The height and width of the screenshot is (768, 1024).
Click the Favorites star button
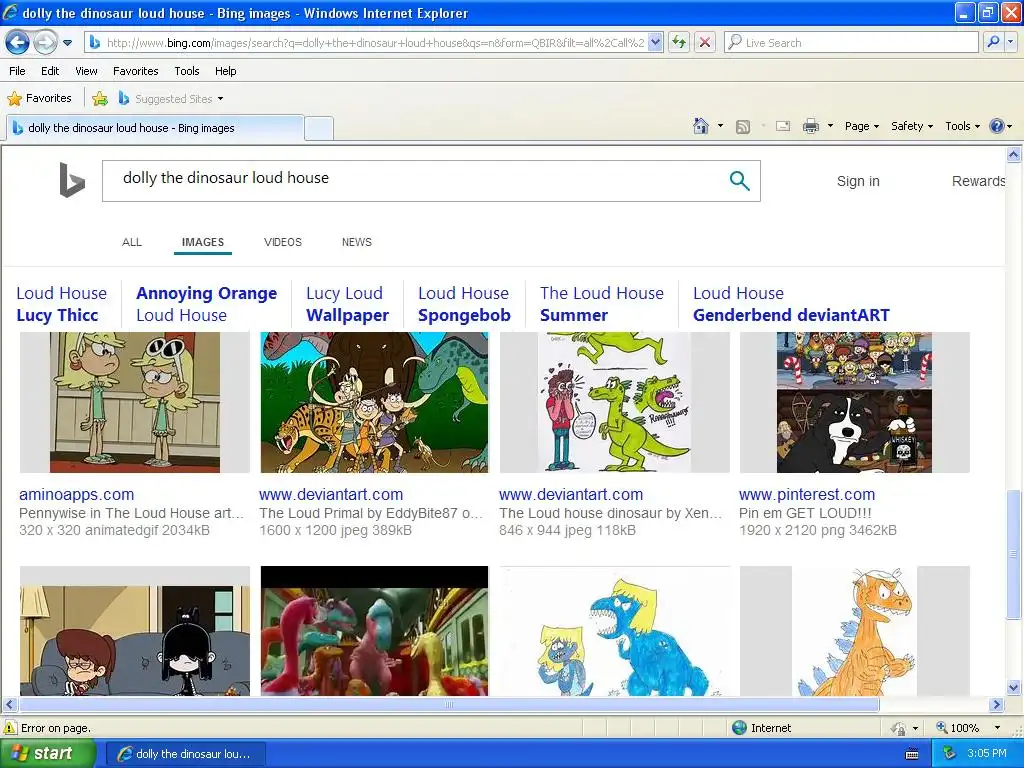pyautogui.click(x=40, y=99)
